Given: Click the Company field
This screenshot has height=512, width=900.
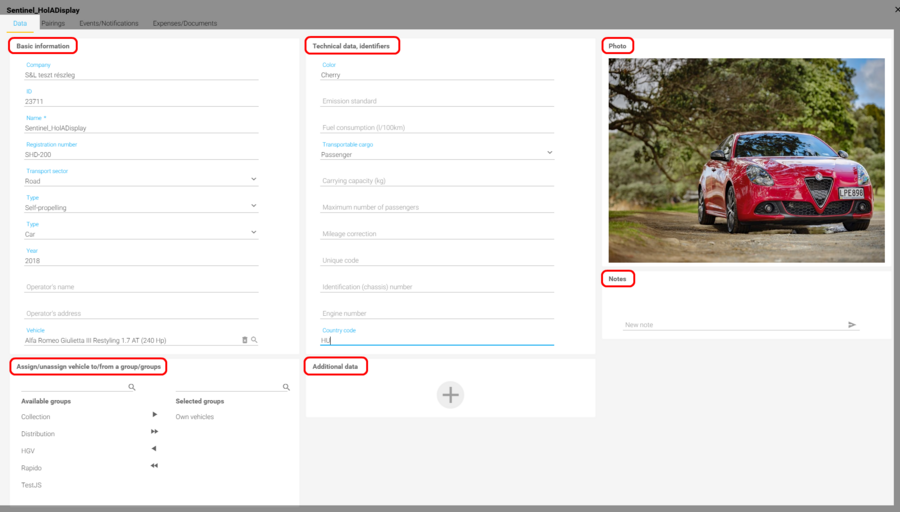Looking at the screenshot, I should coord(141,75).
